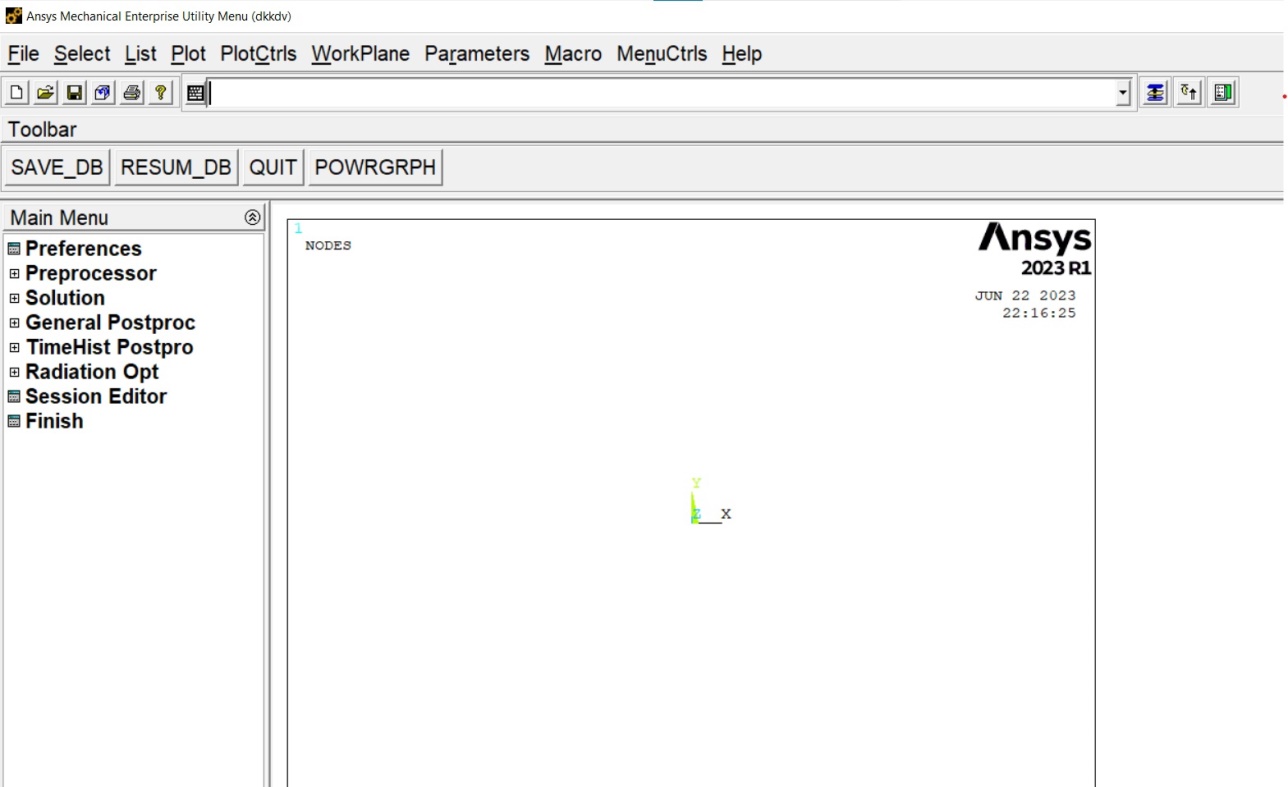Open the Macro menu
The height and width of the screenshot is (787, 1288).
tap(573, 54)
